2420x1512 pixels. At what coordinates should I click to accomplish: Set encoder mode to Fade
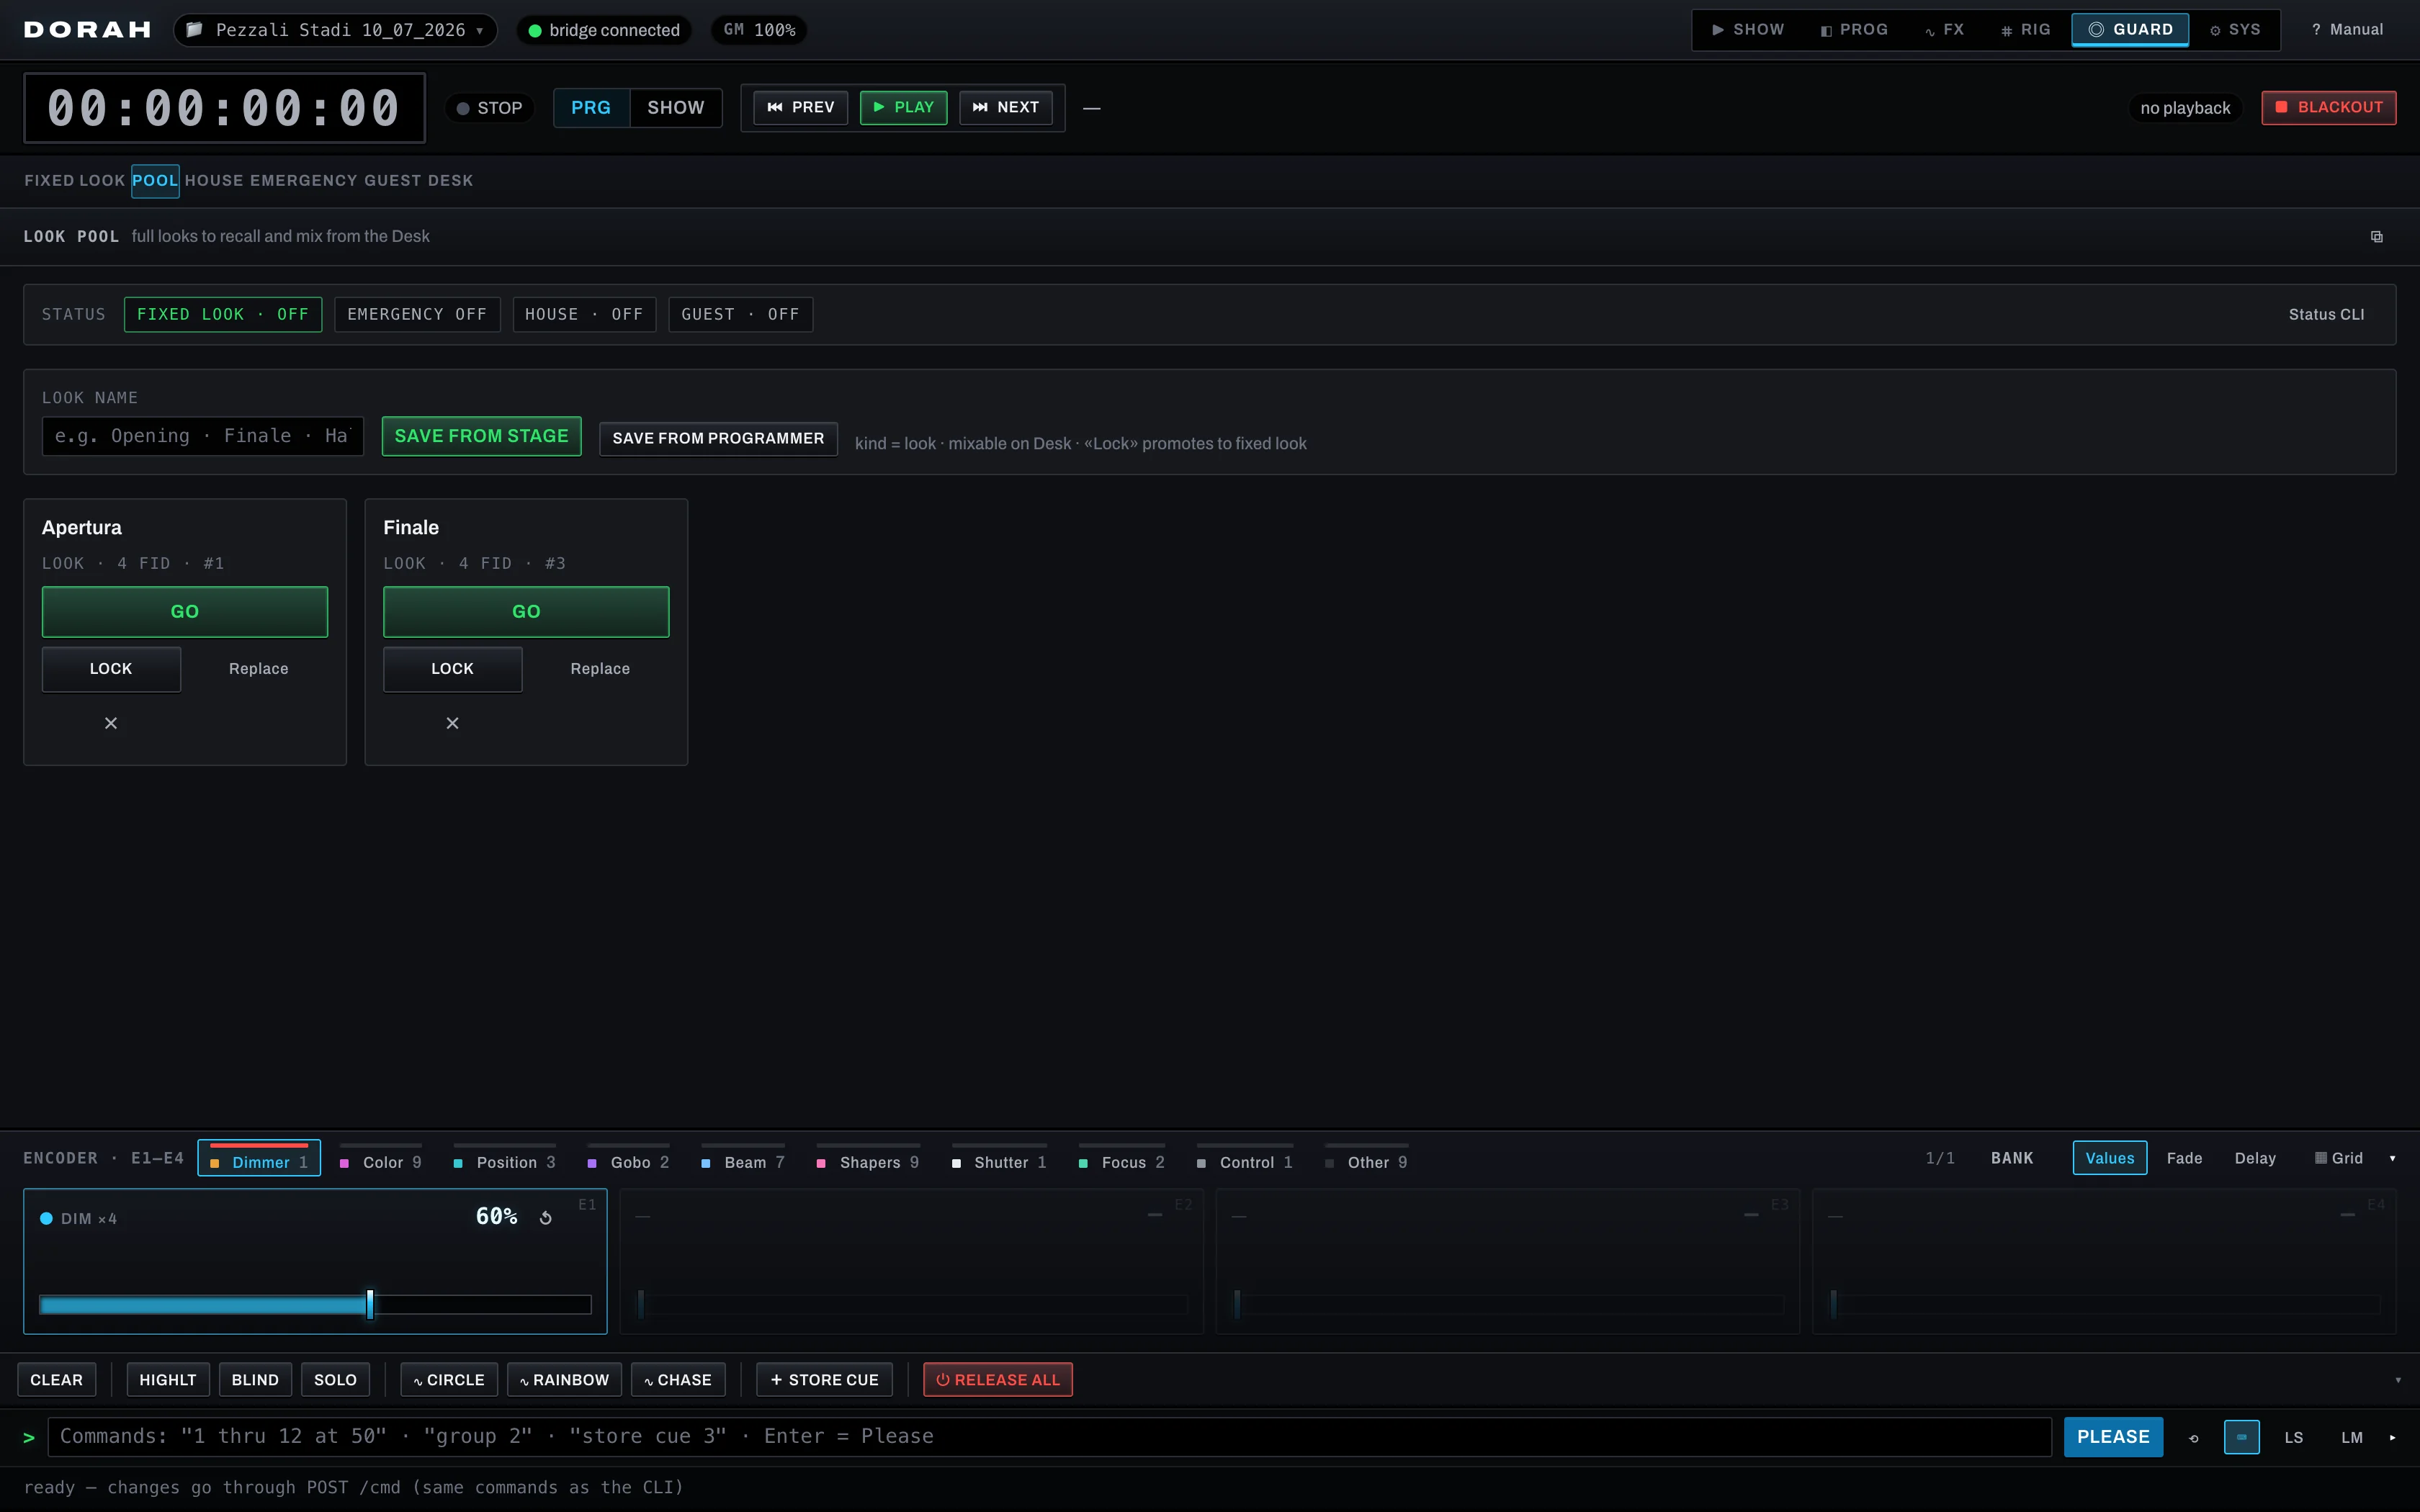(2184, 1158)
